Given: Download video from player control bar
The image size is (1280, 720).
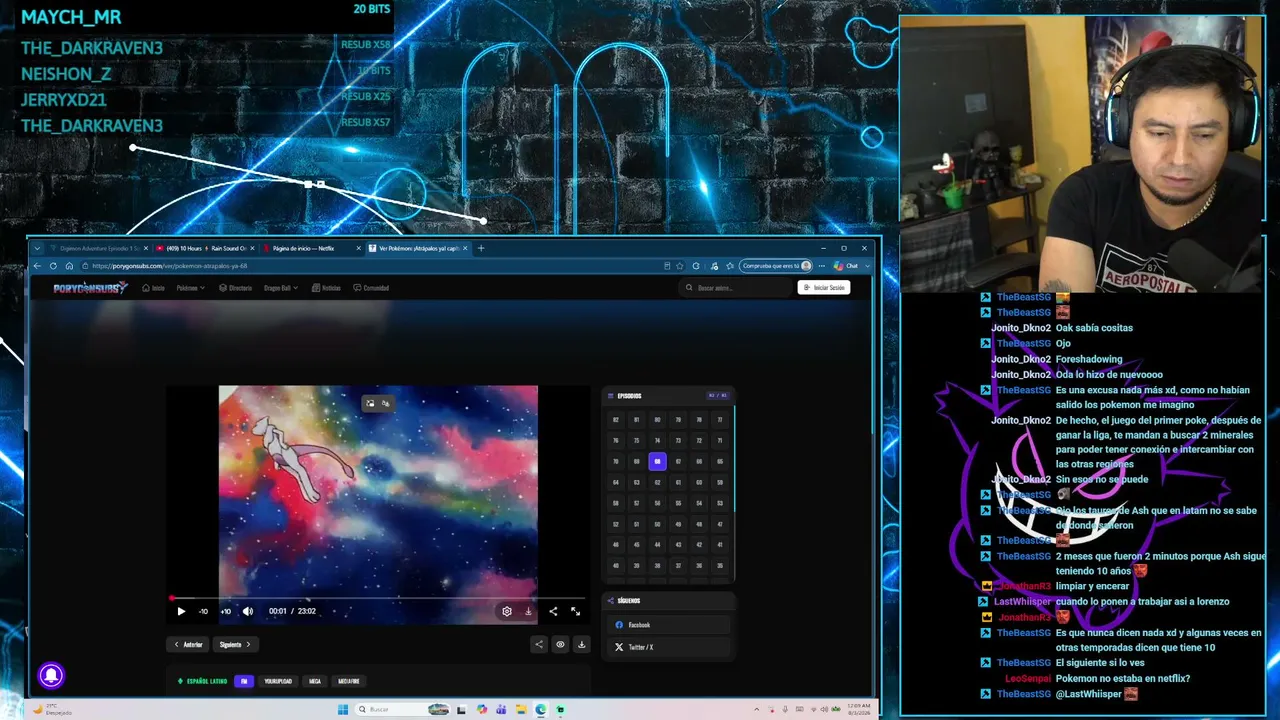Looking at the screenshot, I should coord(528,611).
